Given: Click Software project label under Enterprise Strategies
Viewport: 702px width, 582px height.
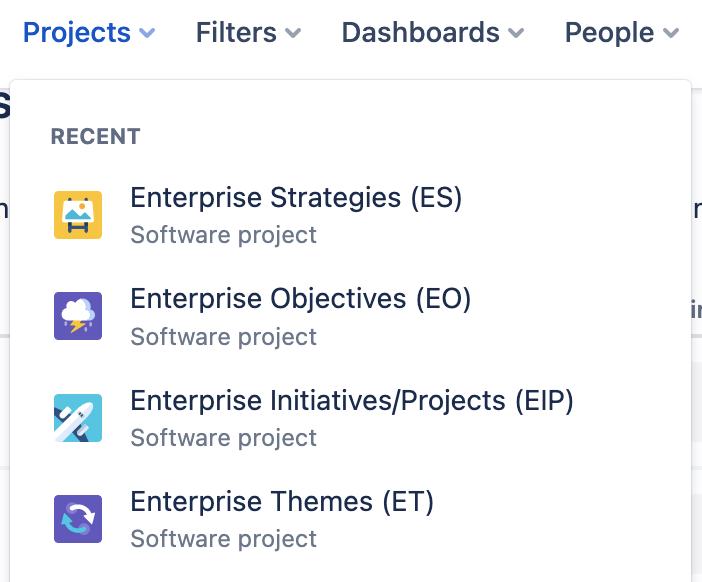Looking at the screenshot, I should [x=223, y=235].
